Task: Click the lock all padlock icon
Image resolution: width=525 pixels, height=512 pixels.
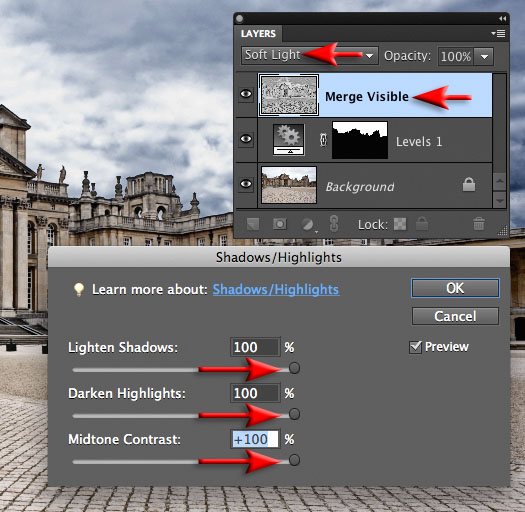Action: pyautogui.click(x=422, y=223)
